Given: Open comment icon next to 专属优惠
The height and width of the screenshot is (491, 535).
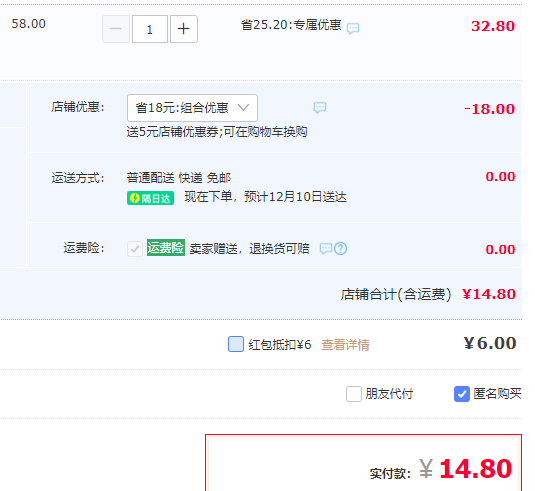Looking at the screenshot, I should [x=353, y=28].
